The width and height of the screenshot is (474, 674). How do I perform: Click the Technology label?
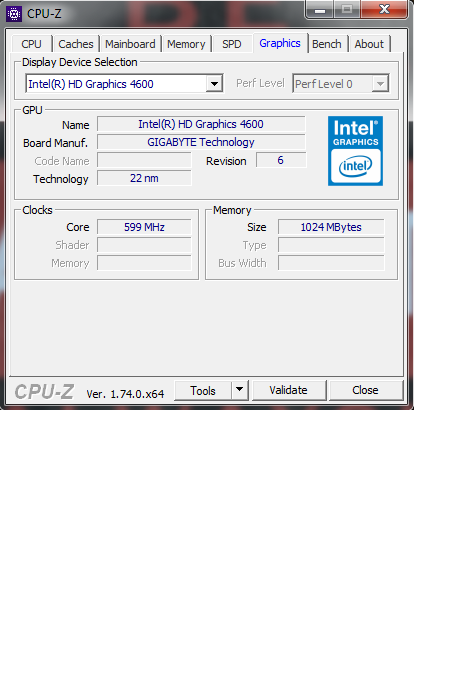[61, 179]
